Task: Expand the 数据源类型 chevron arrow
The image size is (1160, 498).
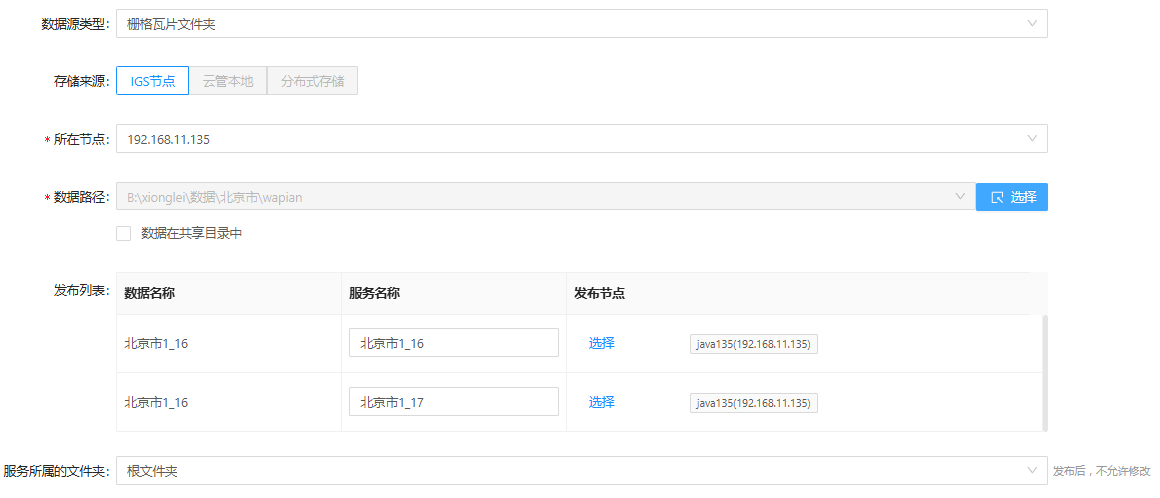Action: point(1033,24)
